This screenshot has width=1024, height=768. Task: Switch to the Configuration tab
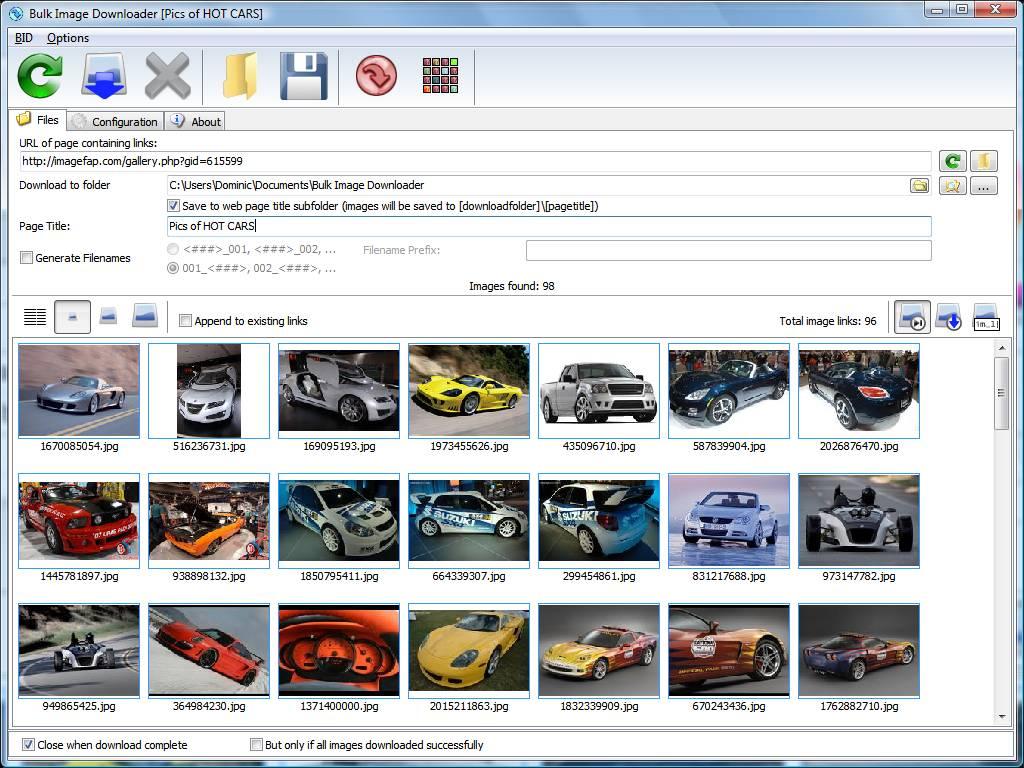[114, 120]
